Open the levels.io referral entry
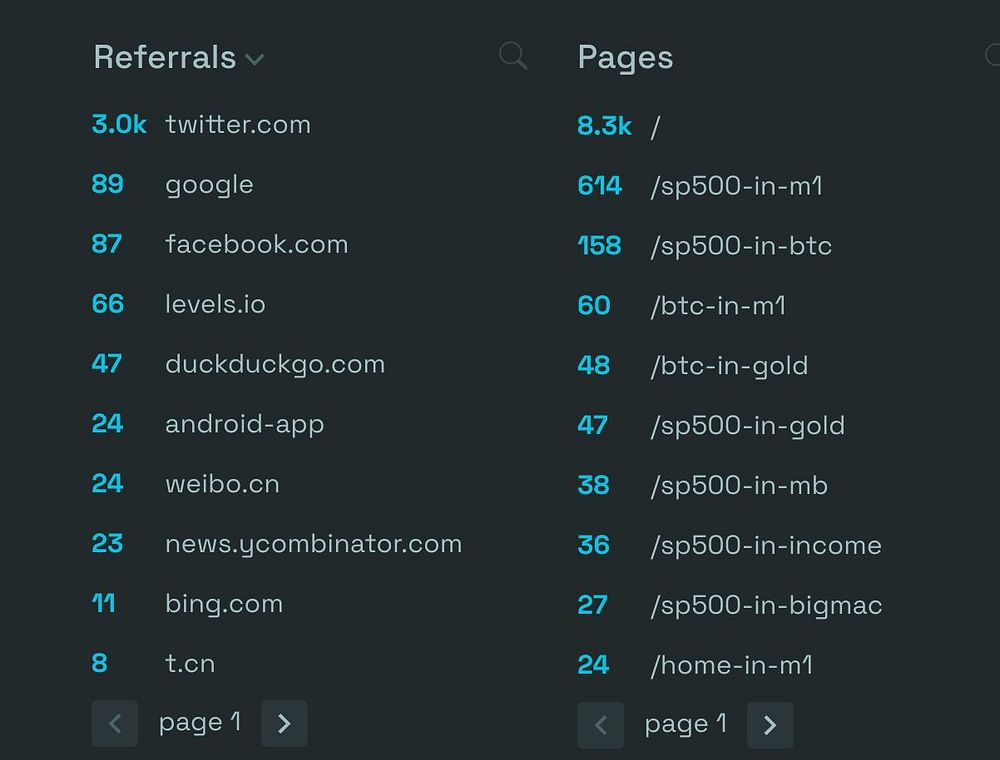The height and width of the screenshot is (760, 1000). tap(215, 304)
